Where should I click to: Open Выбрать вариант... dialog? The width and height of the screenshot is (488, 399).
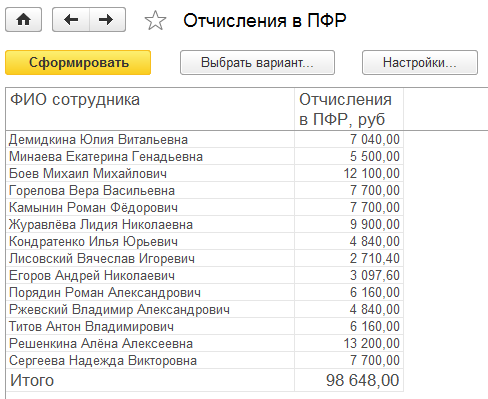click(257, 62)
